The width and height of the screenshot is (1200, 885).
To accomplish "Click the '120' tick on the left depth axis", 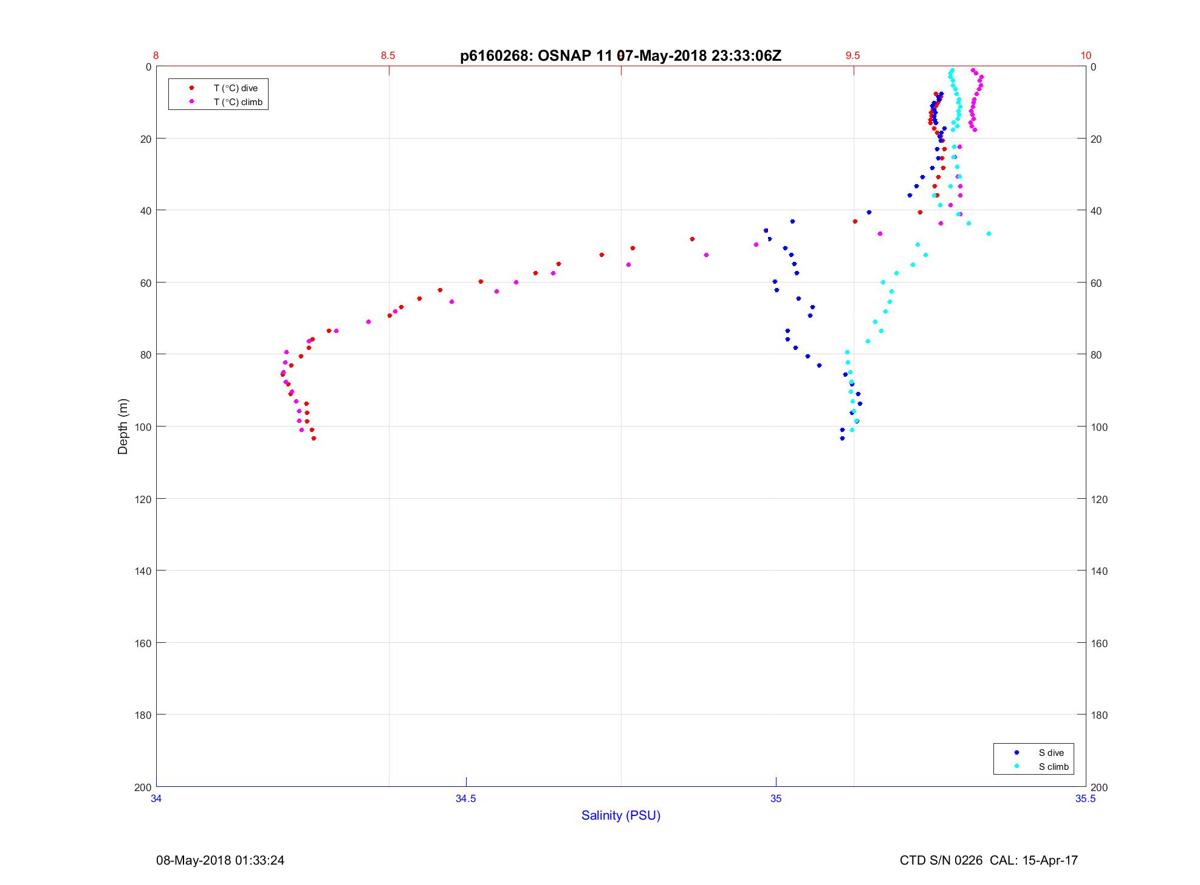I will tap(142, 499).
